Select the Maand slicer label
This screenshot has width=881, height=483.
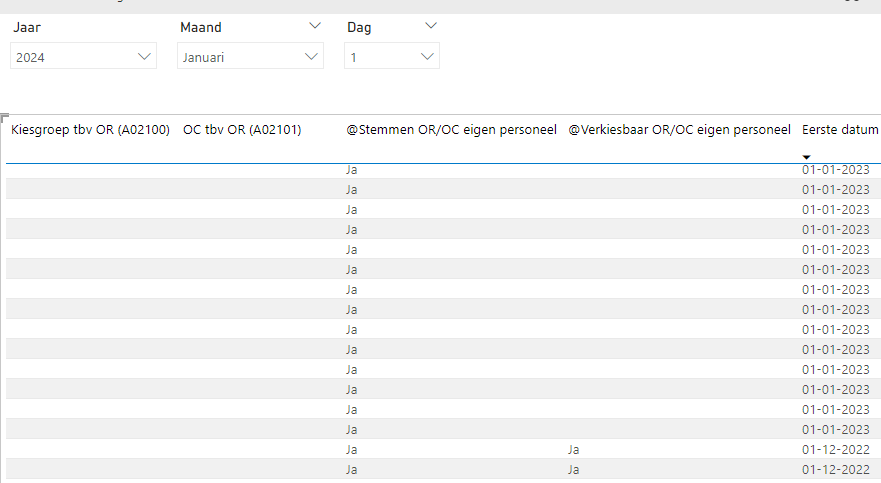pyautogui.click(x=201, y=28)
